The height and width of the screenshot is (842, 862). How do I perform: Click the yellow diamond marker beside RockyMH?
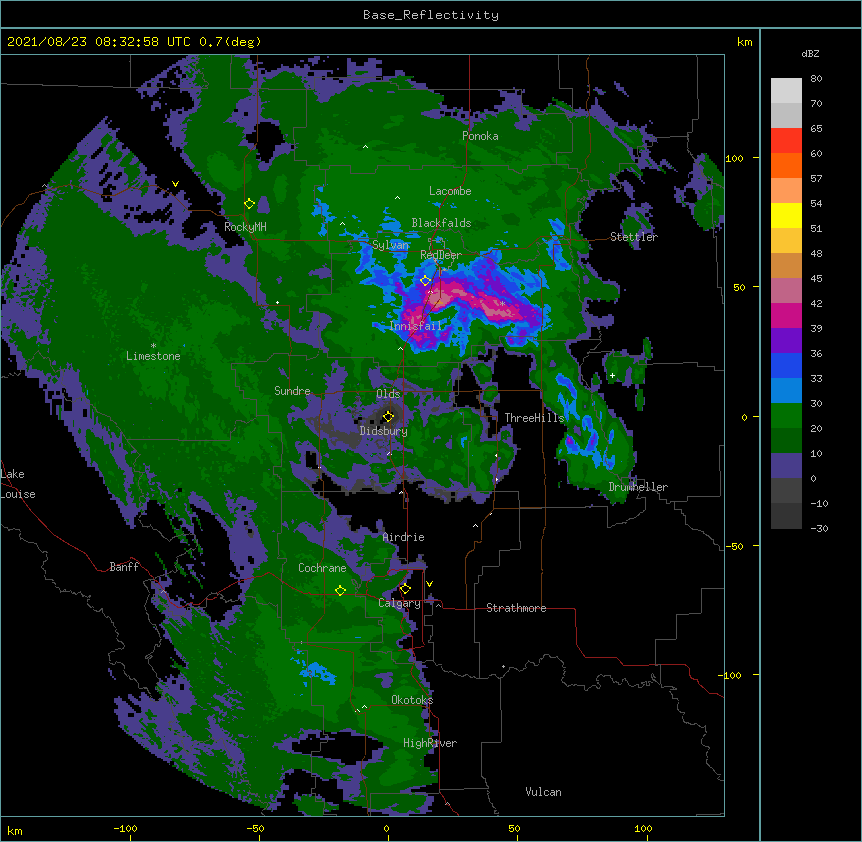(x=250, y=204)
